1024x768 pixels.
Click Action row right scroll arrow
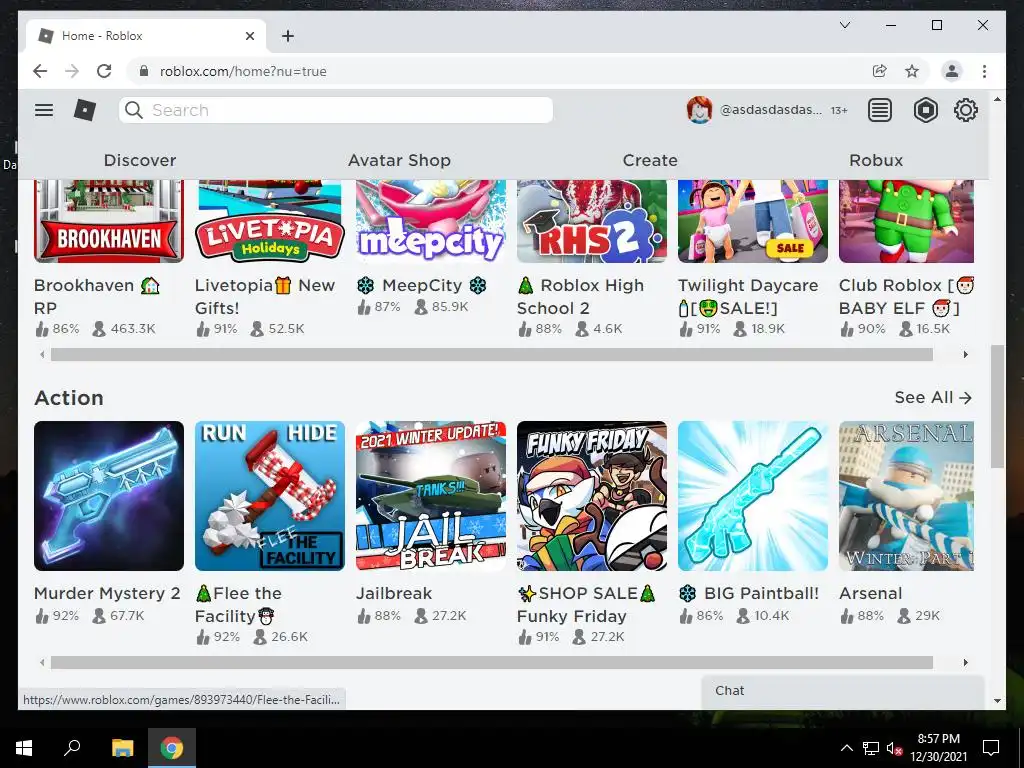pos(966,662)
